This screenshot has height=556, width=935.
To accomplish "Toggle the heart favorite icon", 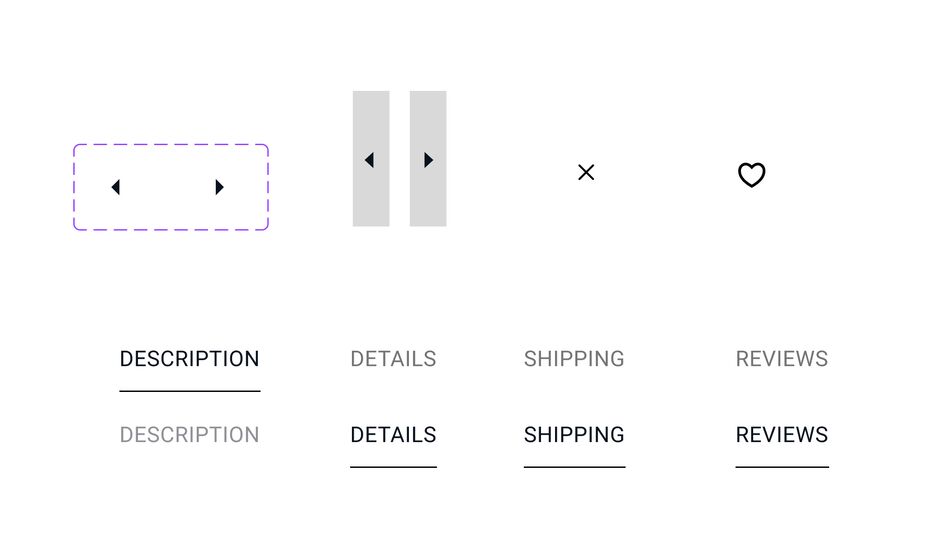I will (x=751, y=175).
